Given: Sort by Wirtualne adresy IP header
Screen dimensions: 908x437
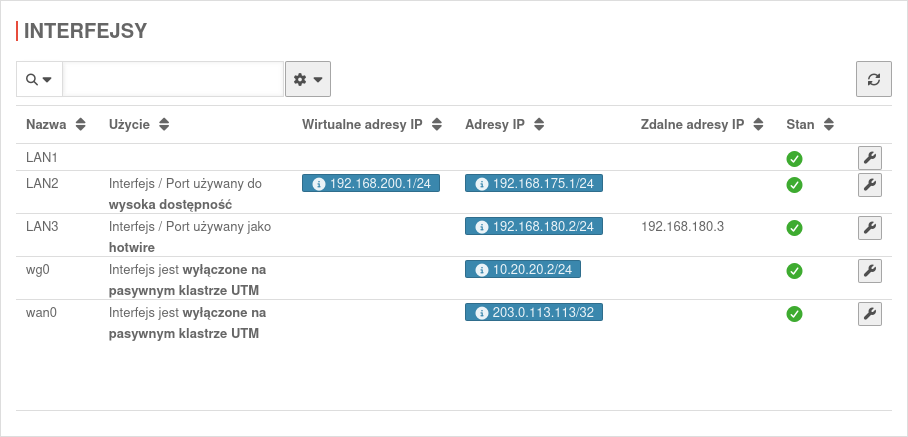Looking at the screenshot, I should pos(372,124).
